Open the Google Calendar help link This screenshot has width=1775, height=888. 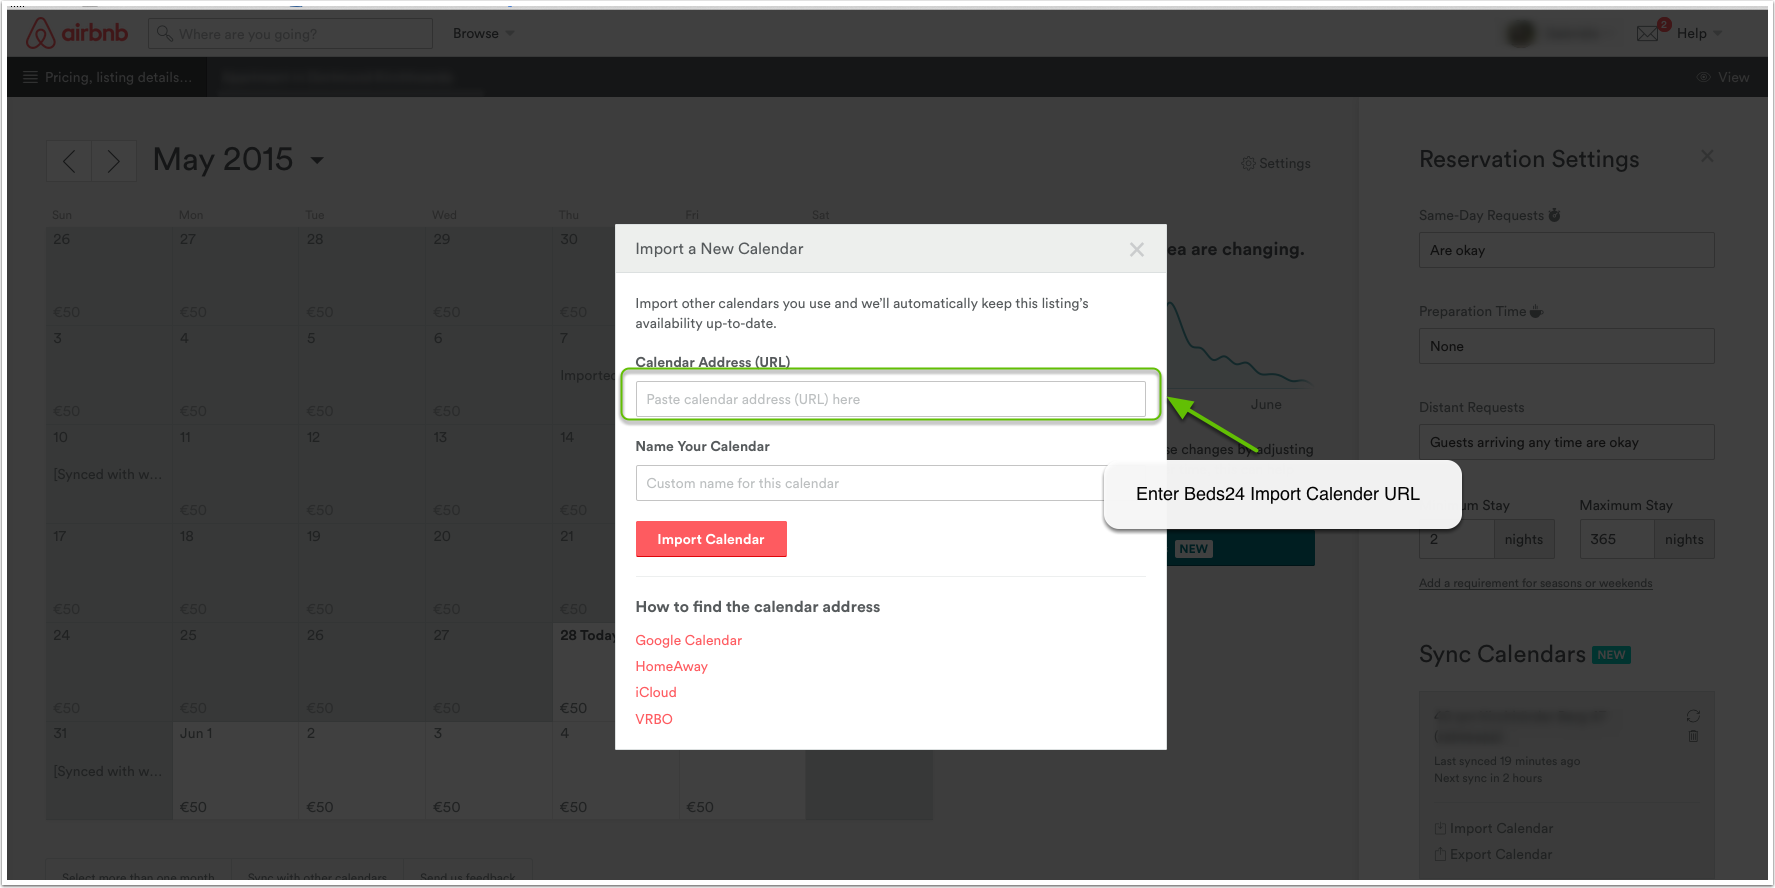(x=688, y=640)
